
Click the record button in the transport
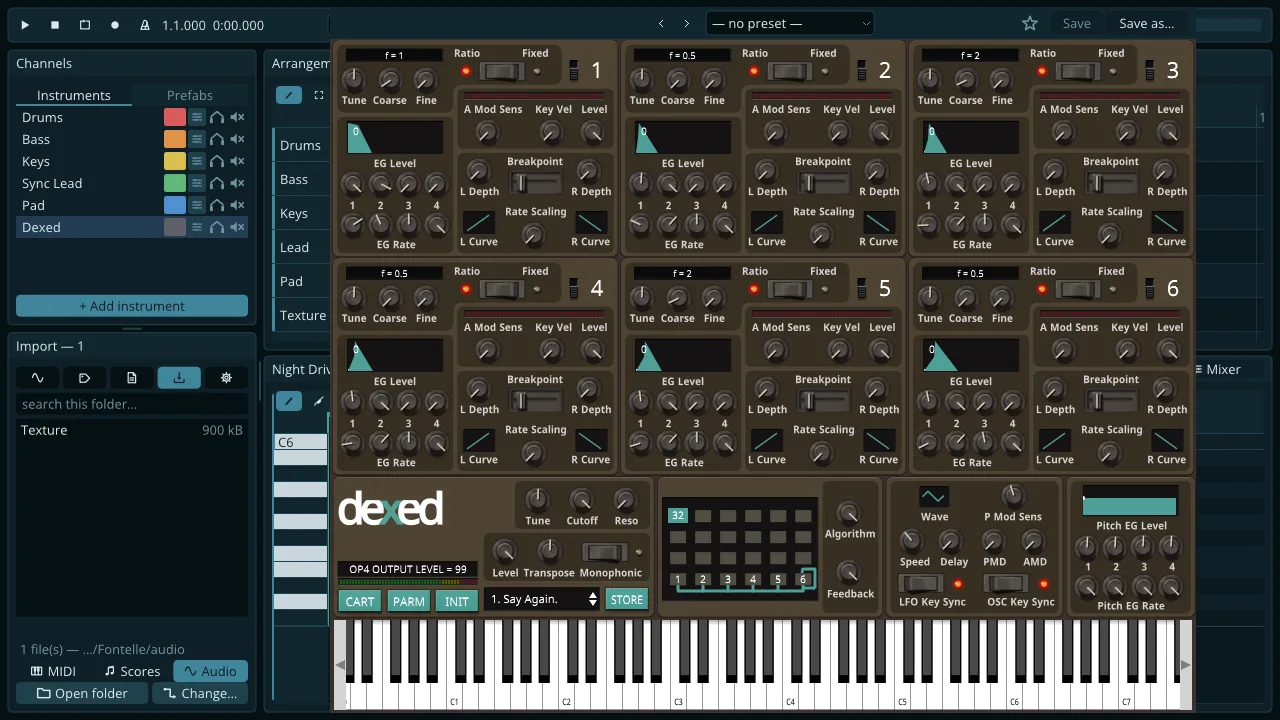115,25
